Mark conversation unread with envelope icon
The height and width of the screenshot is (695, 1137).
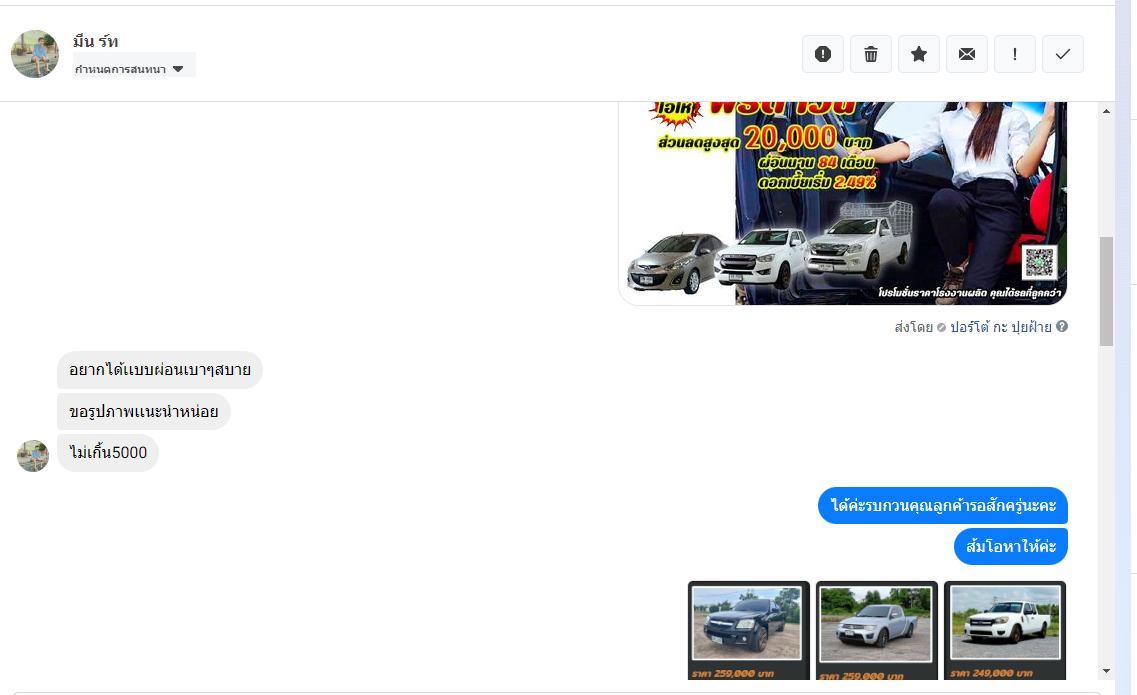(x=967, y=54)
